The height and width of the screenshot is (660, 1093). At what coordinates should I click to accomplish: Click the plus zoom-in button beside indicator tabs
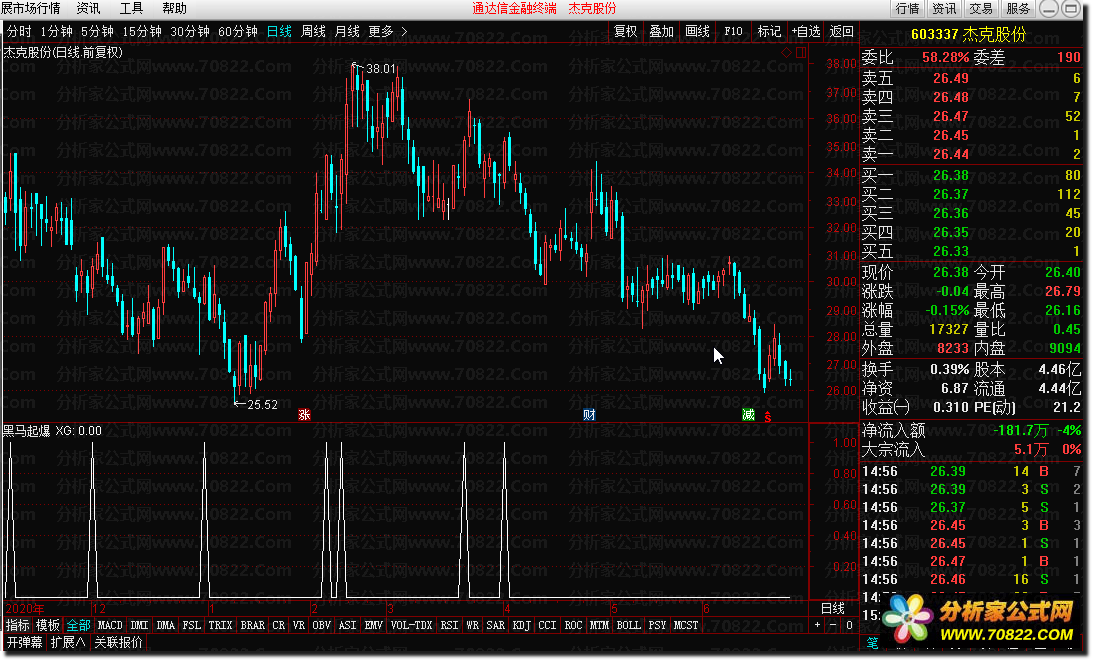[x=818, y=625]
